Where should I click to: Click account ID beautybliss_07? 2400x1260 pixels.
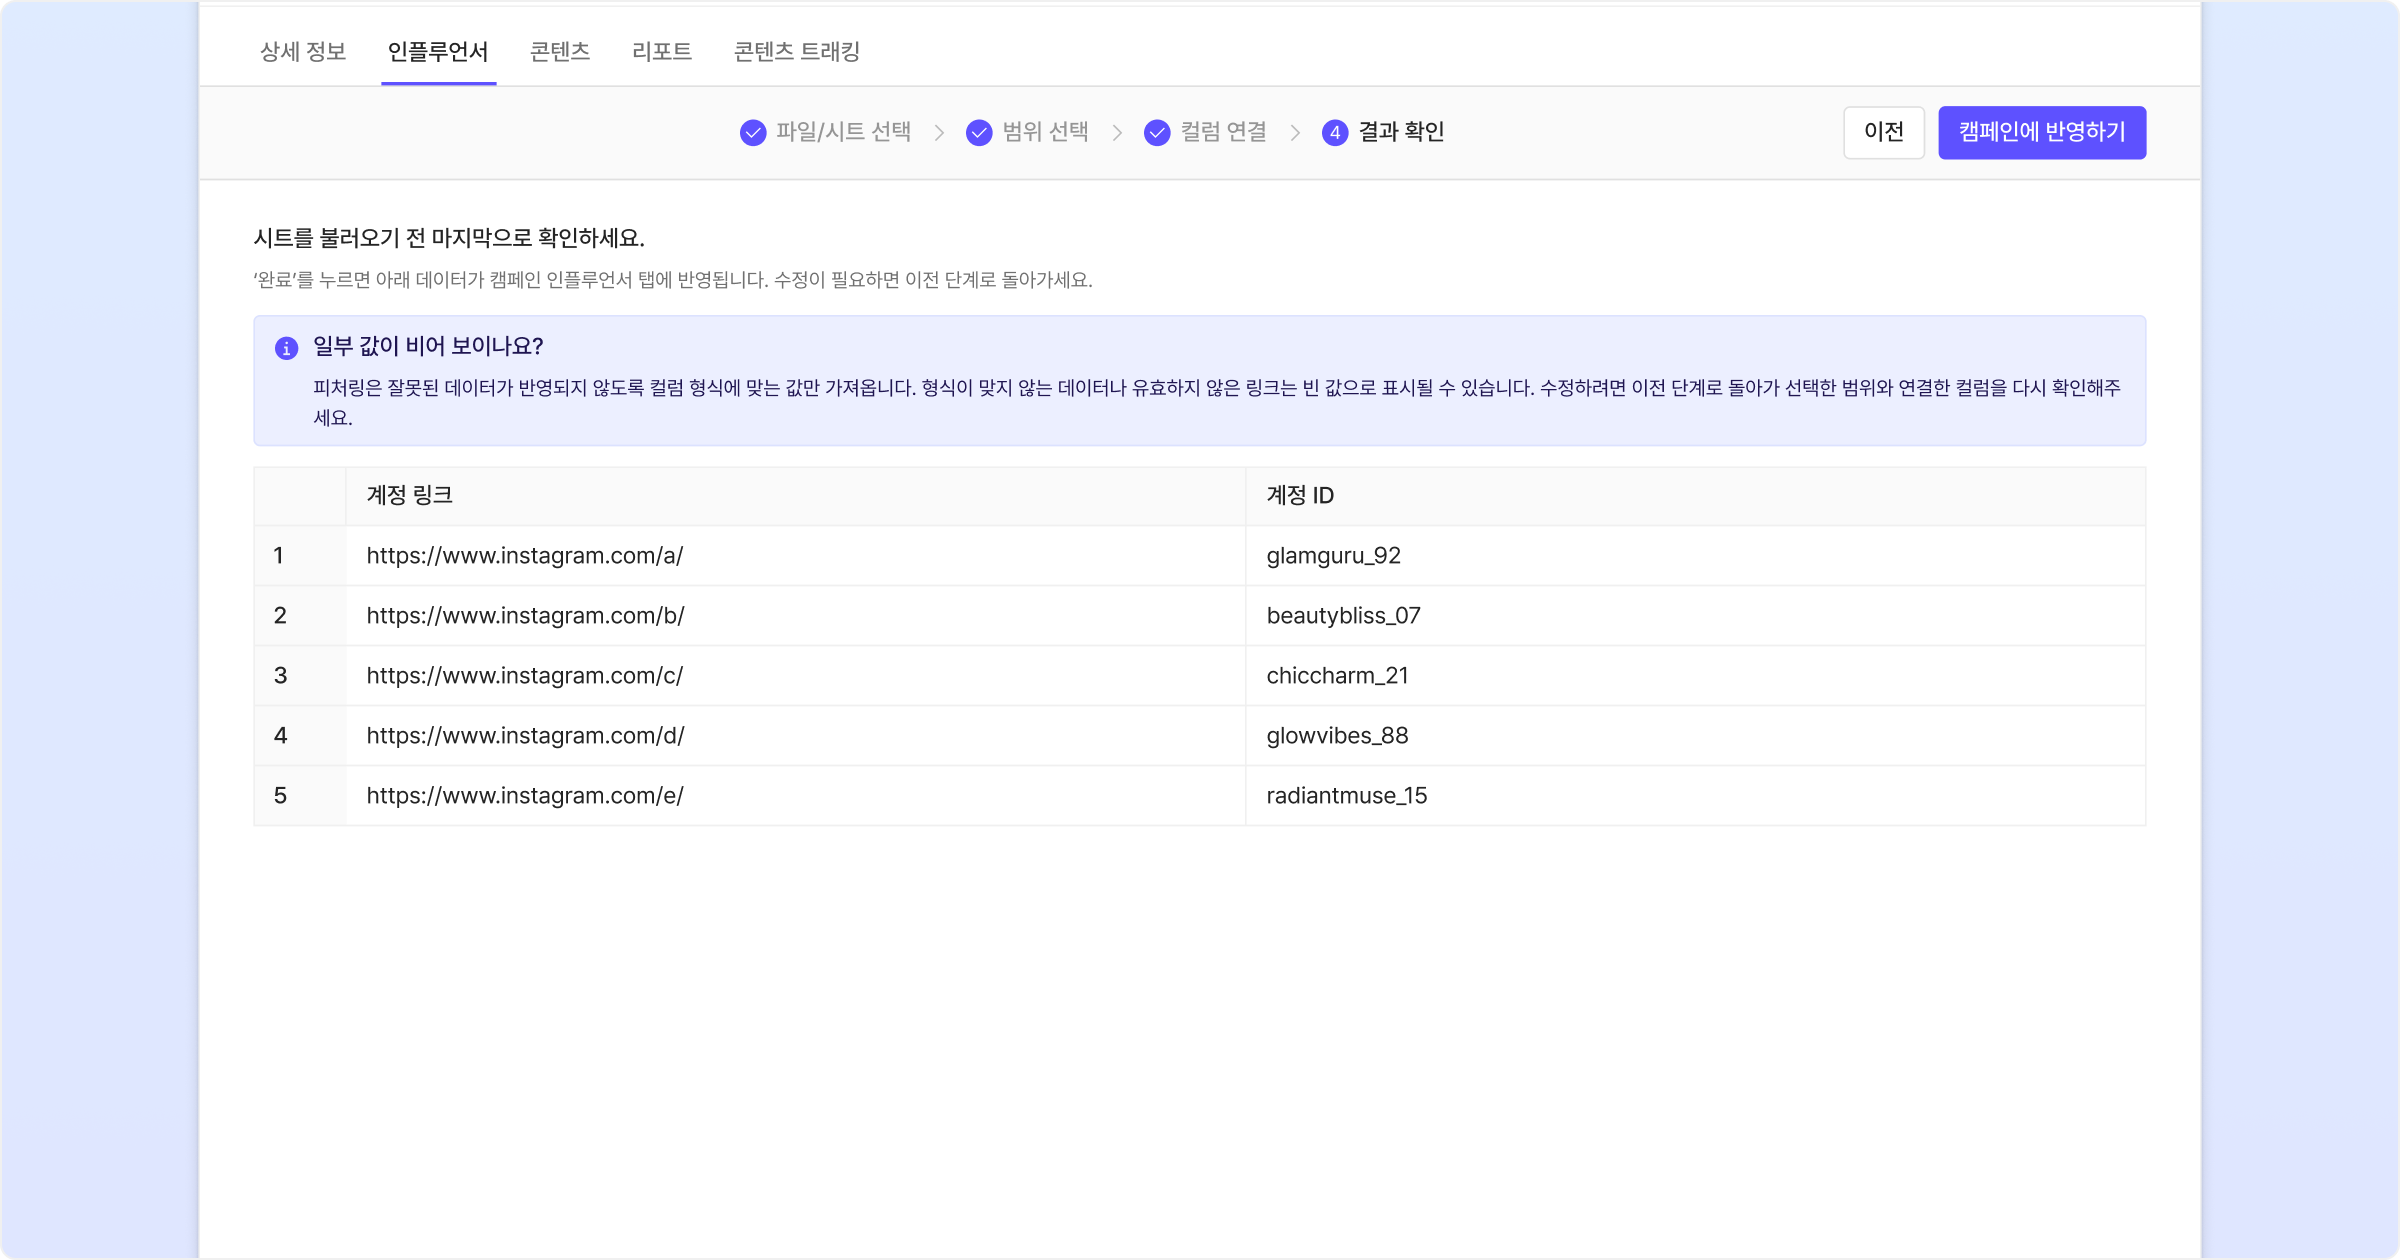click(x=1344, y=616)
